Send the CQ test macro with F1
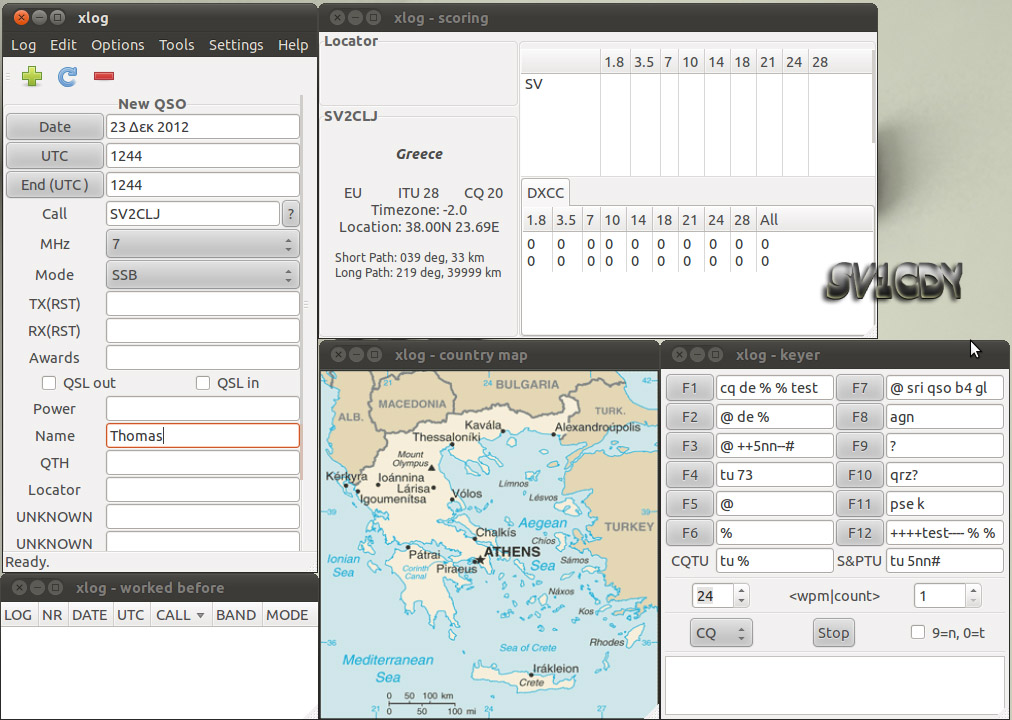Screen dimensions: 1012x720 click(x=689, y=387)
